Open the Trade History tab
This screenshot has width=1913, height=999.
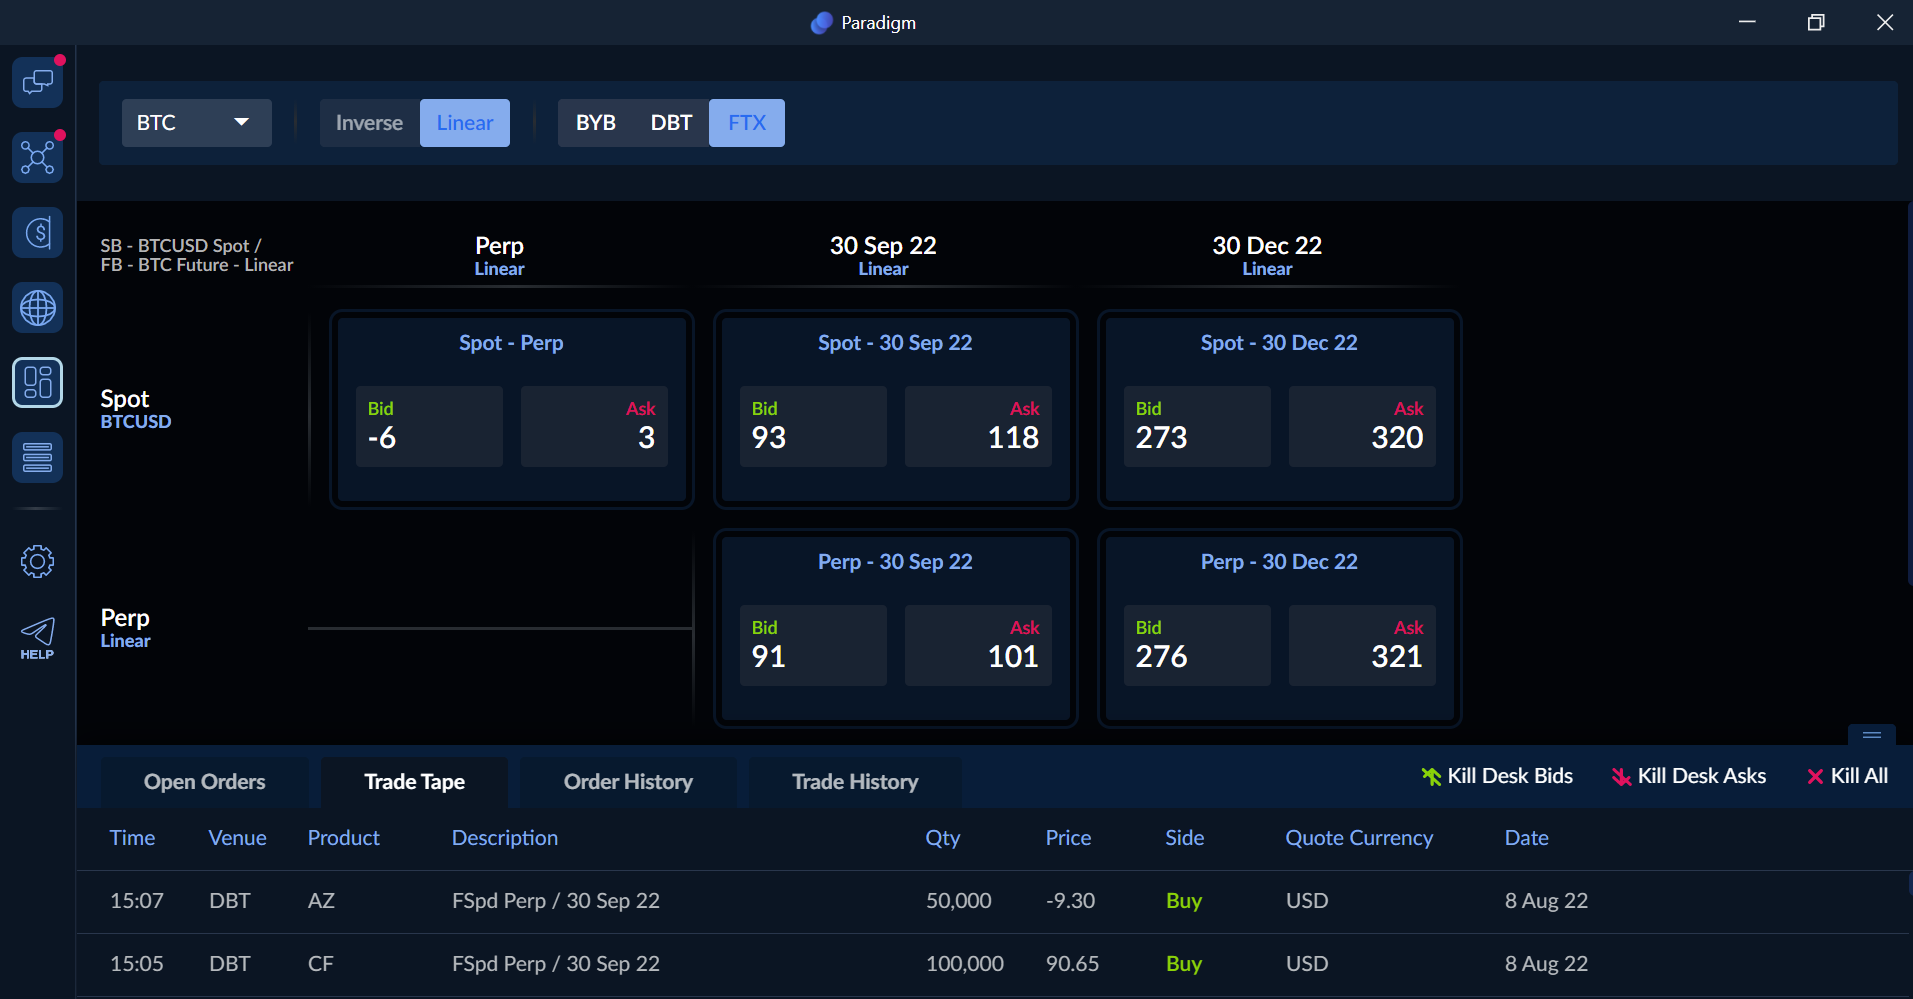[x=855, y=782]
